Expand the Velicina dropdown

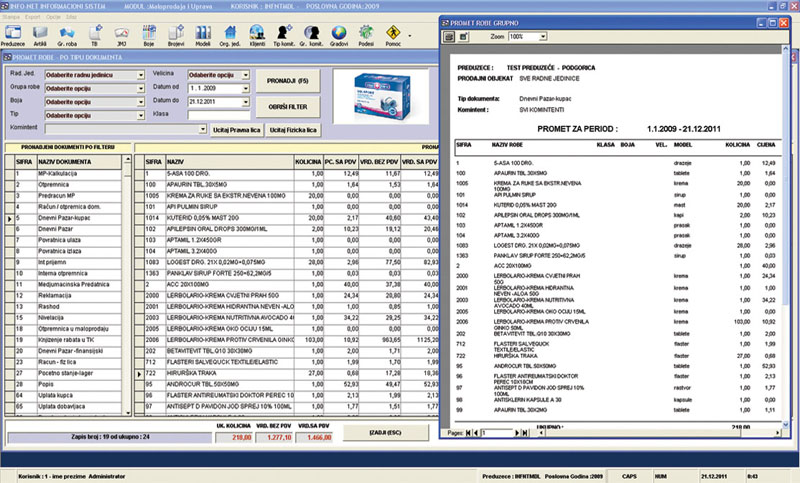(245, 75)
